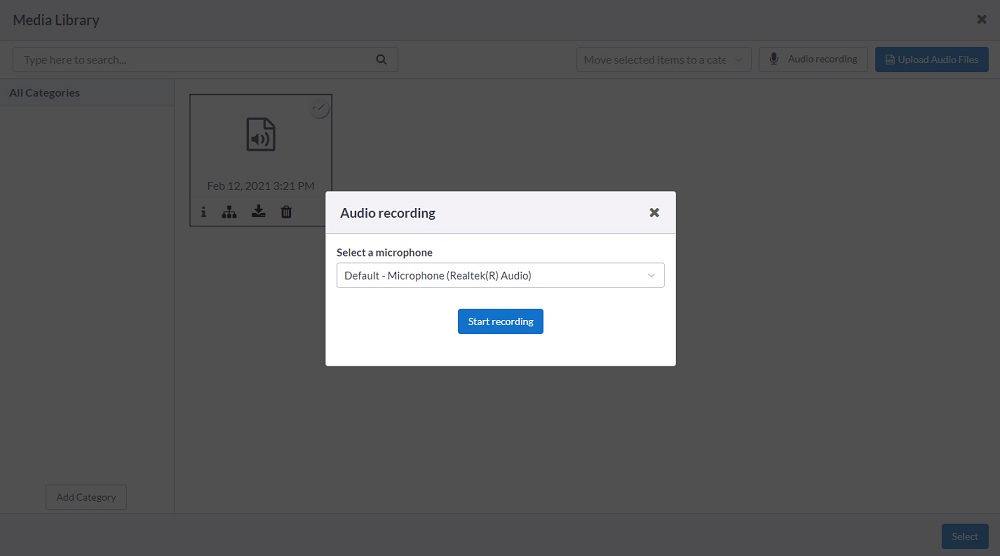This screenshot has width=1000, height=556.
Task: Click the audio file thumbnail icon
Action: click(x=261, y=135)
